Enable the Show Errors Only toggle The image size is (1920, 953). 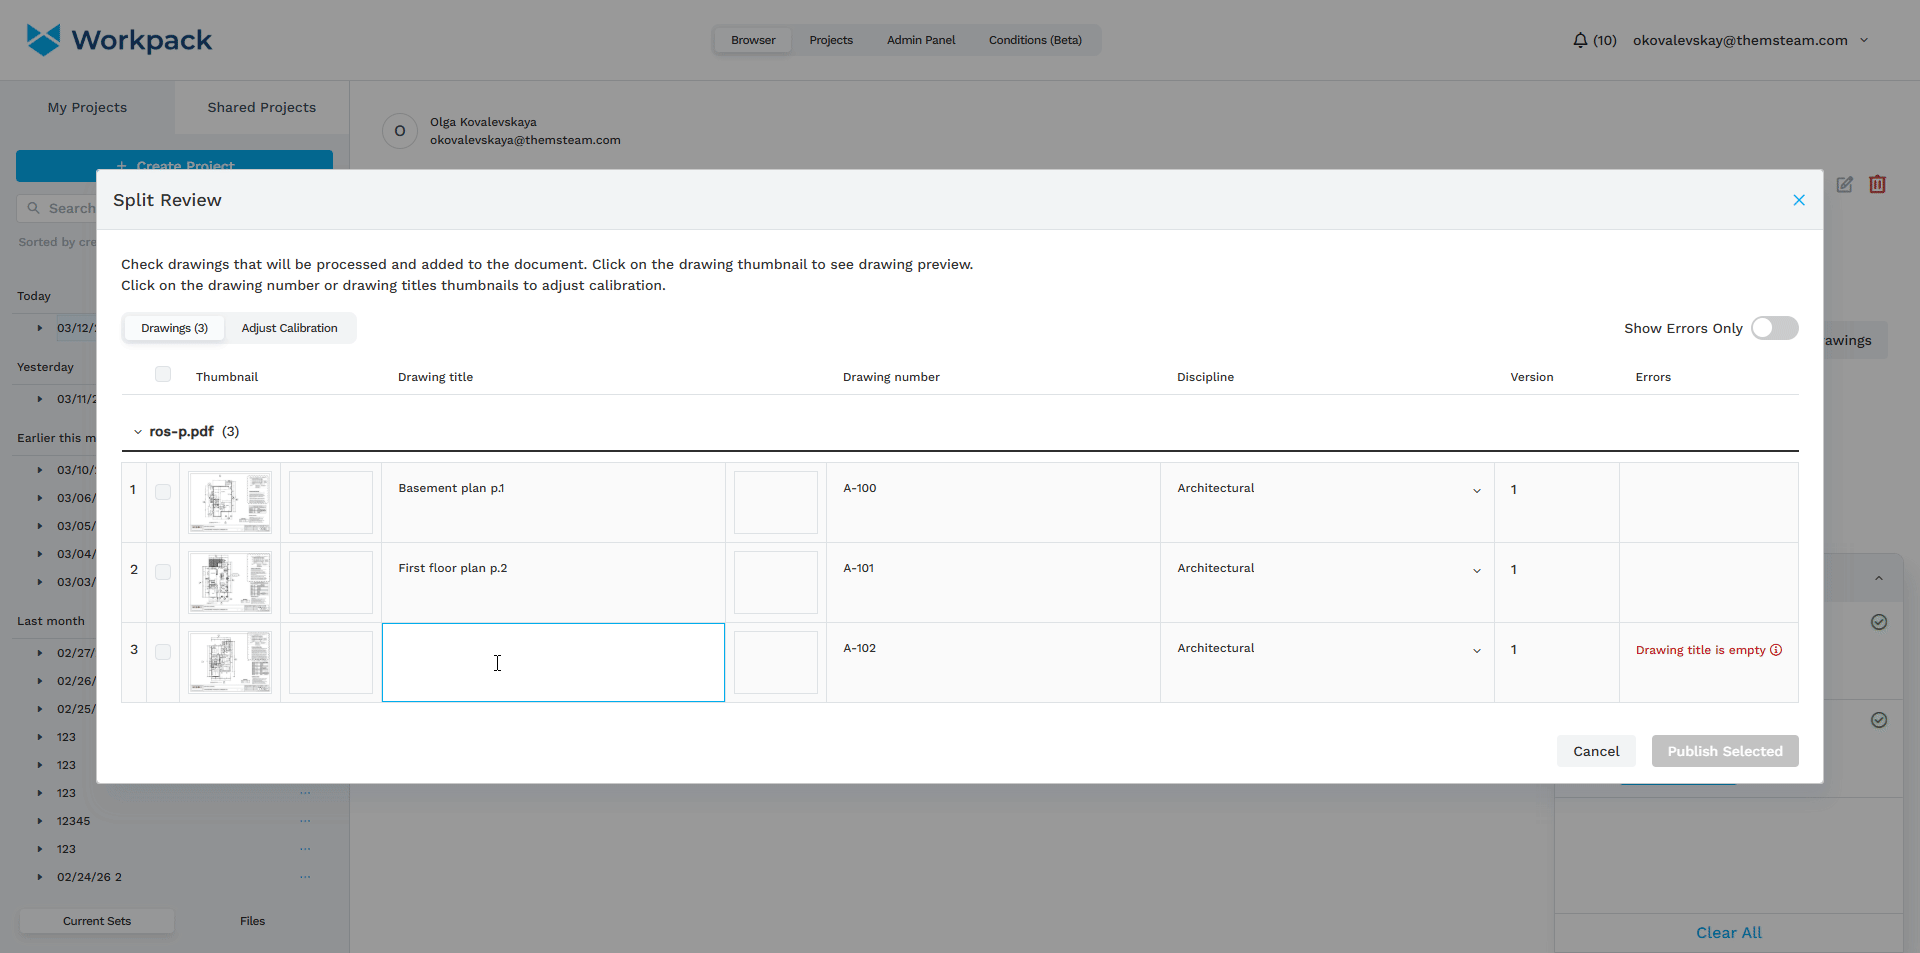tap(1775, 327)
